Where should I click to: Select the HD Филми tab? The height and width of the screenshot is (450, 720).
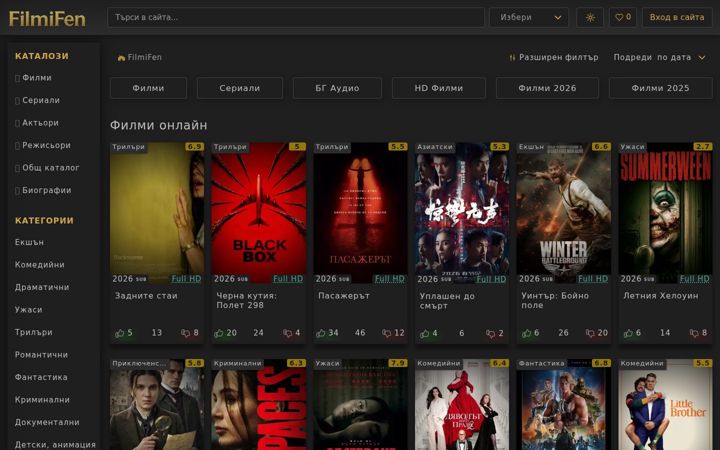pos(439,88)
